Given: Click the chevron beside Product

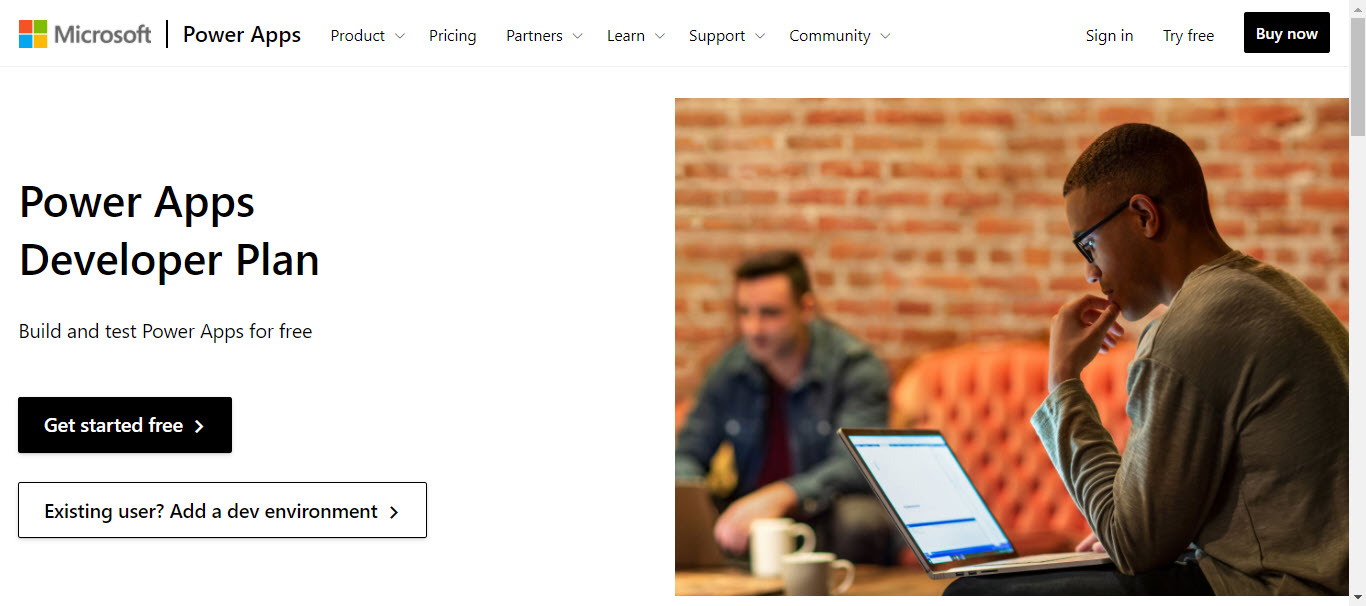Looking at the screenshot, I should 400,36.
